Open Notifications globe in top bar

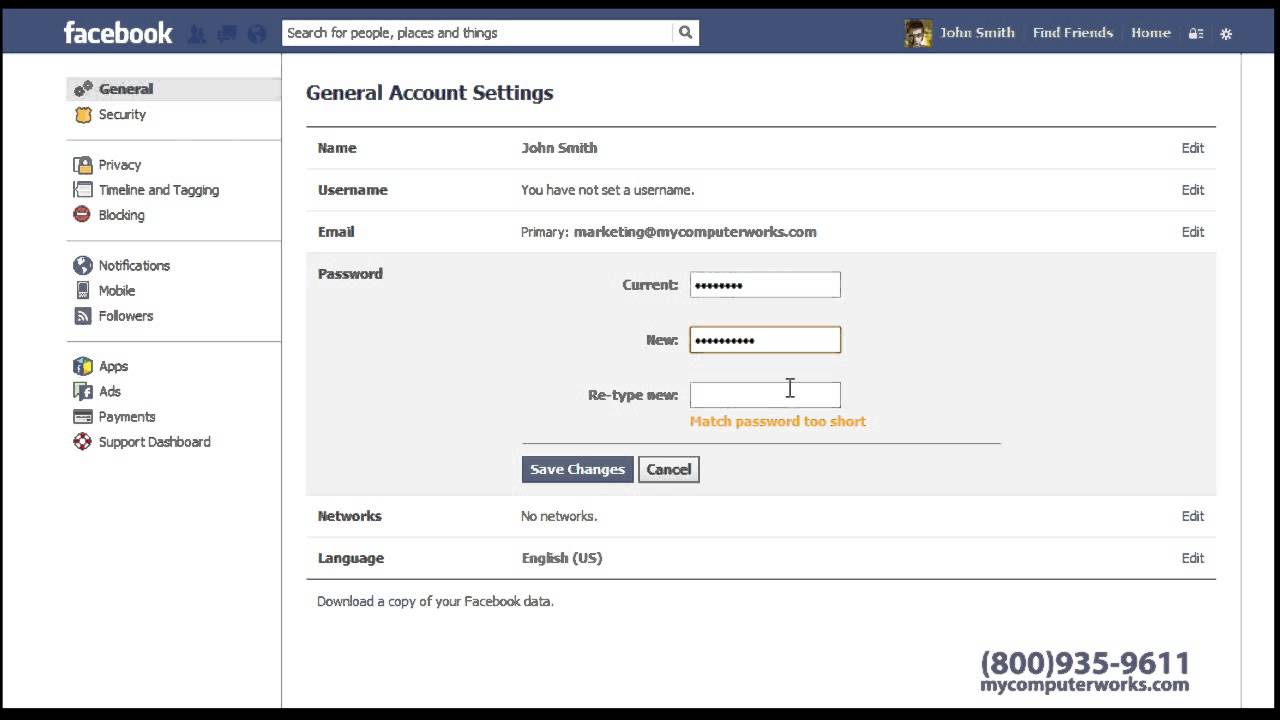256,33
